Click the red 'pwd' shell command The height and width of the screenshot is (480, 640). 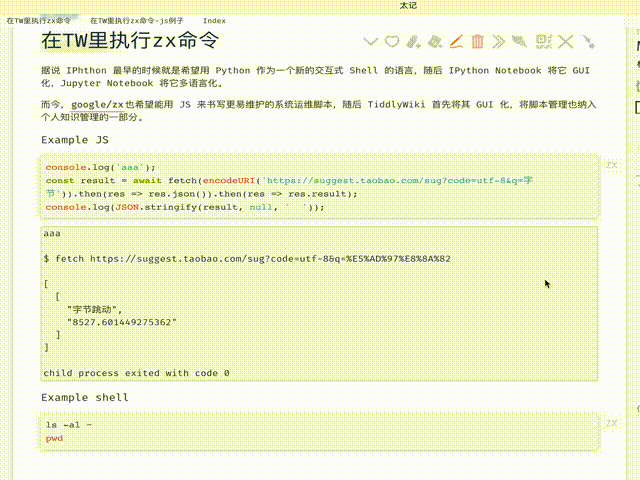pyautogui.click(x=54, y=438)
